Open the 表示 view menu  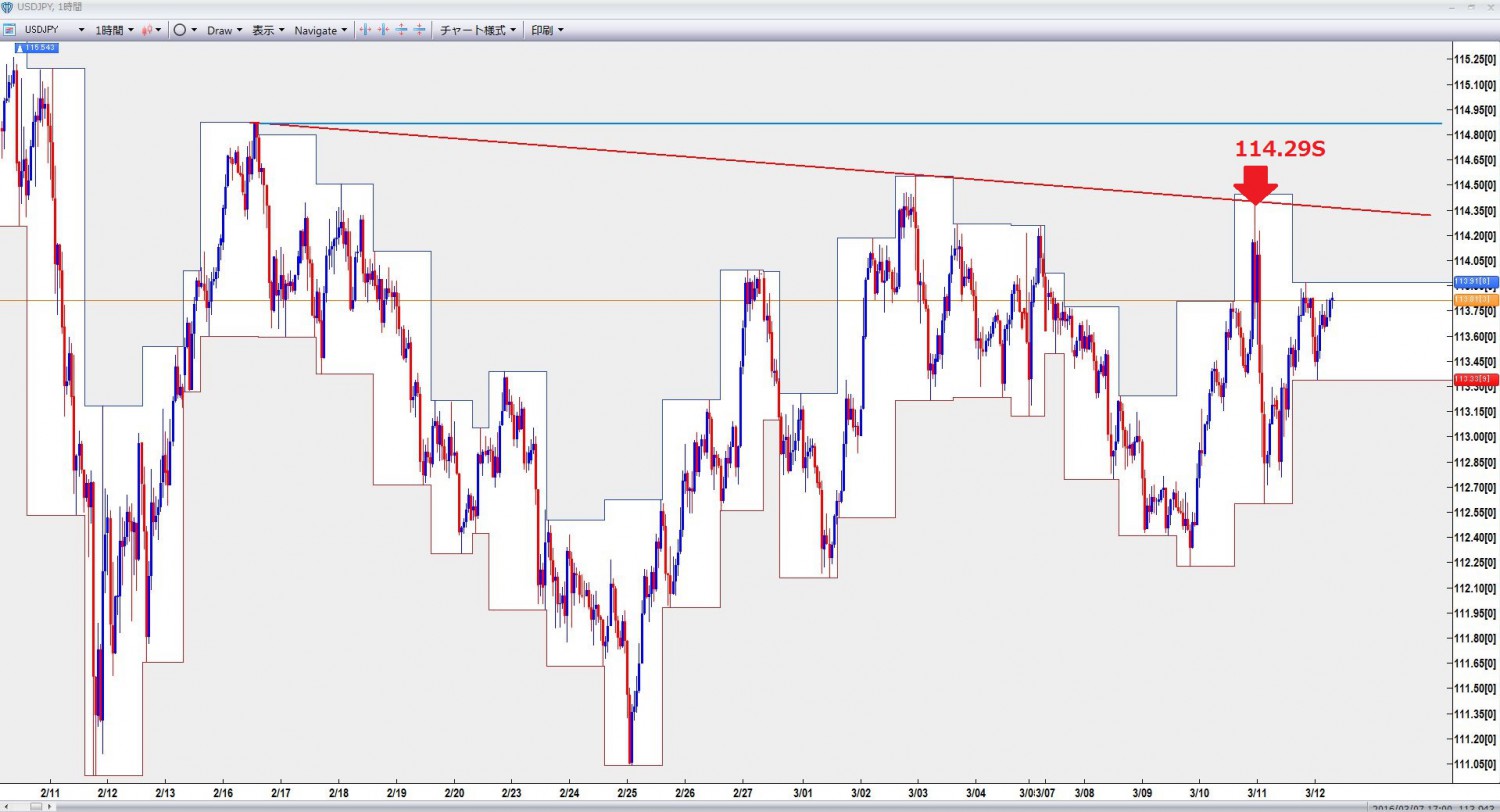point(268,30)
